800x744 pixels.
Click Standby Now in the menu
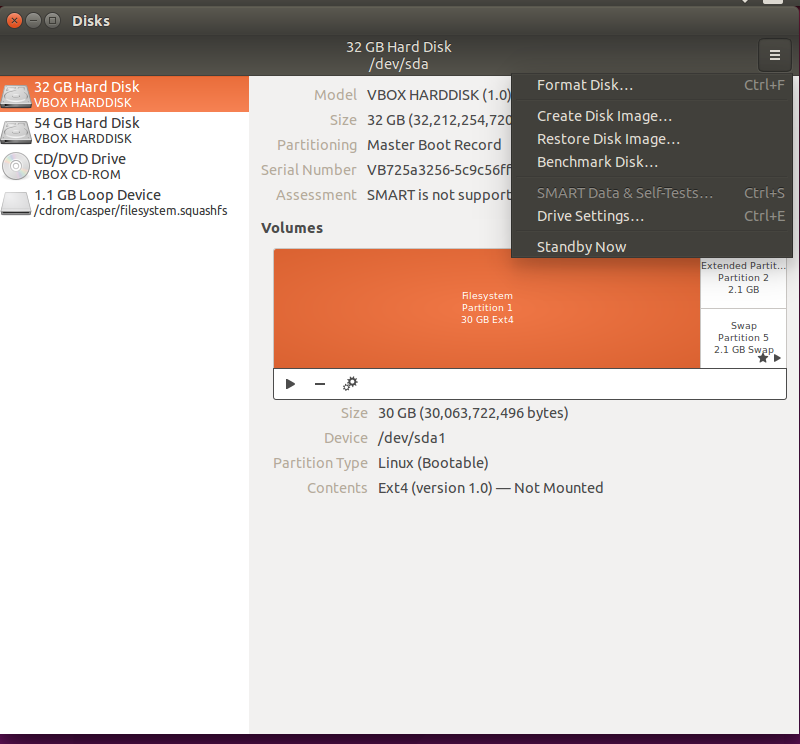(x=581, y=247)
